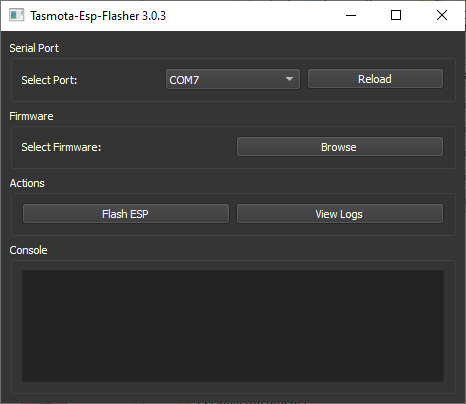Click the Tasmota-Esp-Flasher app icon in title bar

pos(16,15)
